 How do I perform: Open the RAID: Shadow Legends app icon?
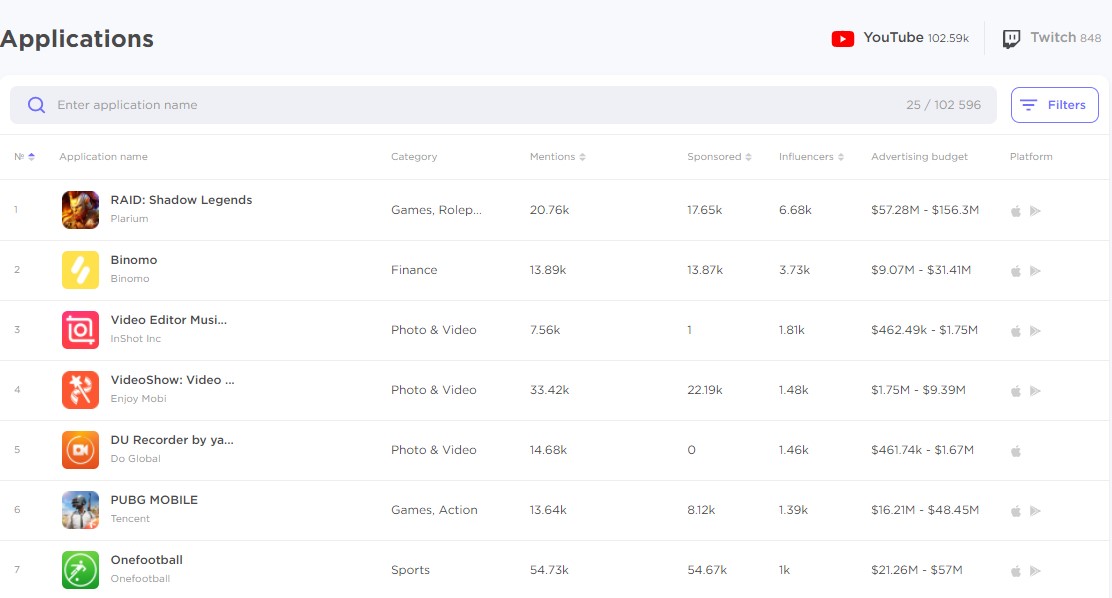click(x=80, y=210)
